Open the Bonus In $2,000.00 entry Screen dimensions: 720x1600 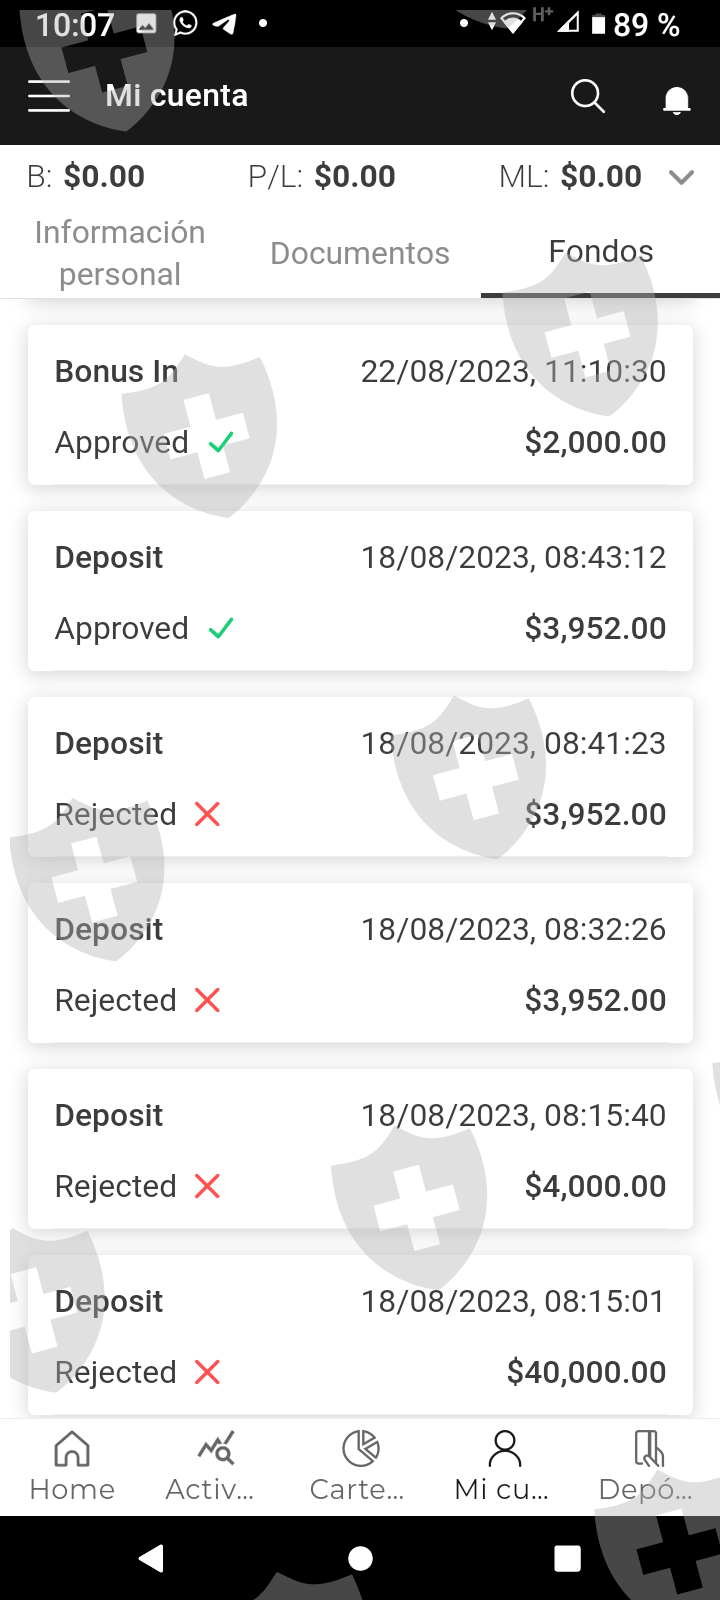click(360, 405)
